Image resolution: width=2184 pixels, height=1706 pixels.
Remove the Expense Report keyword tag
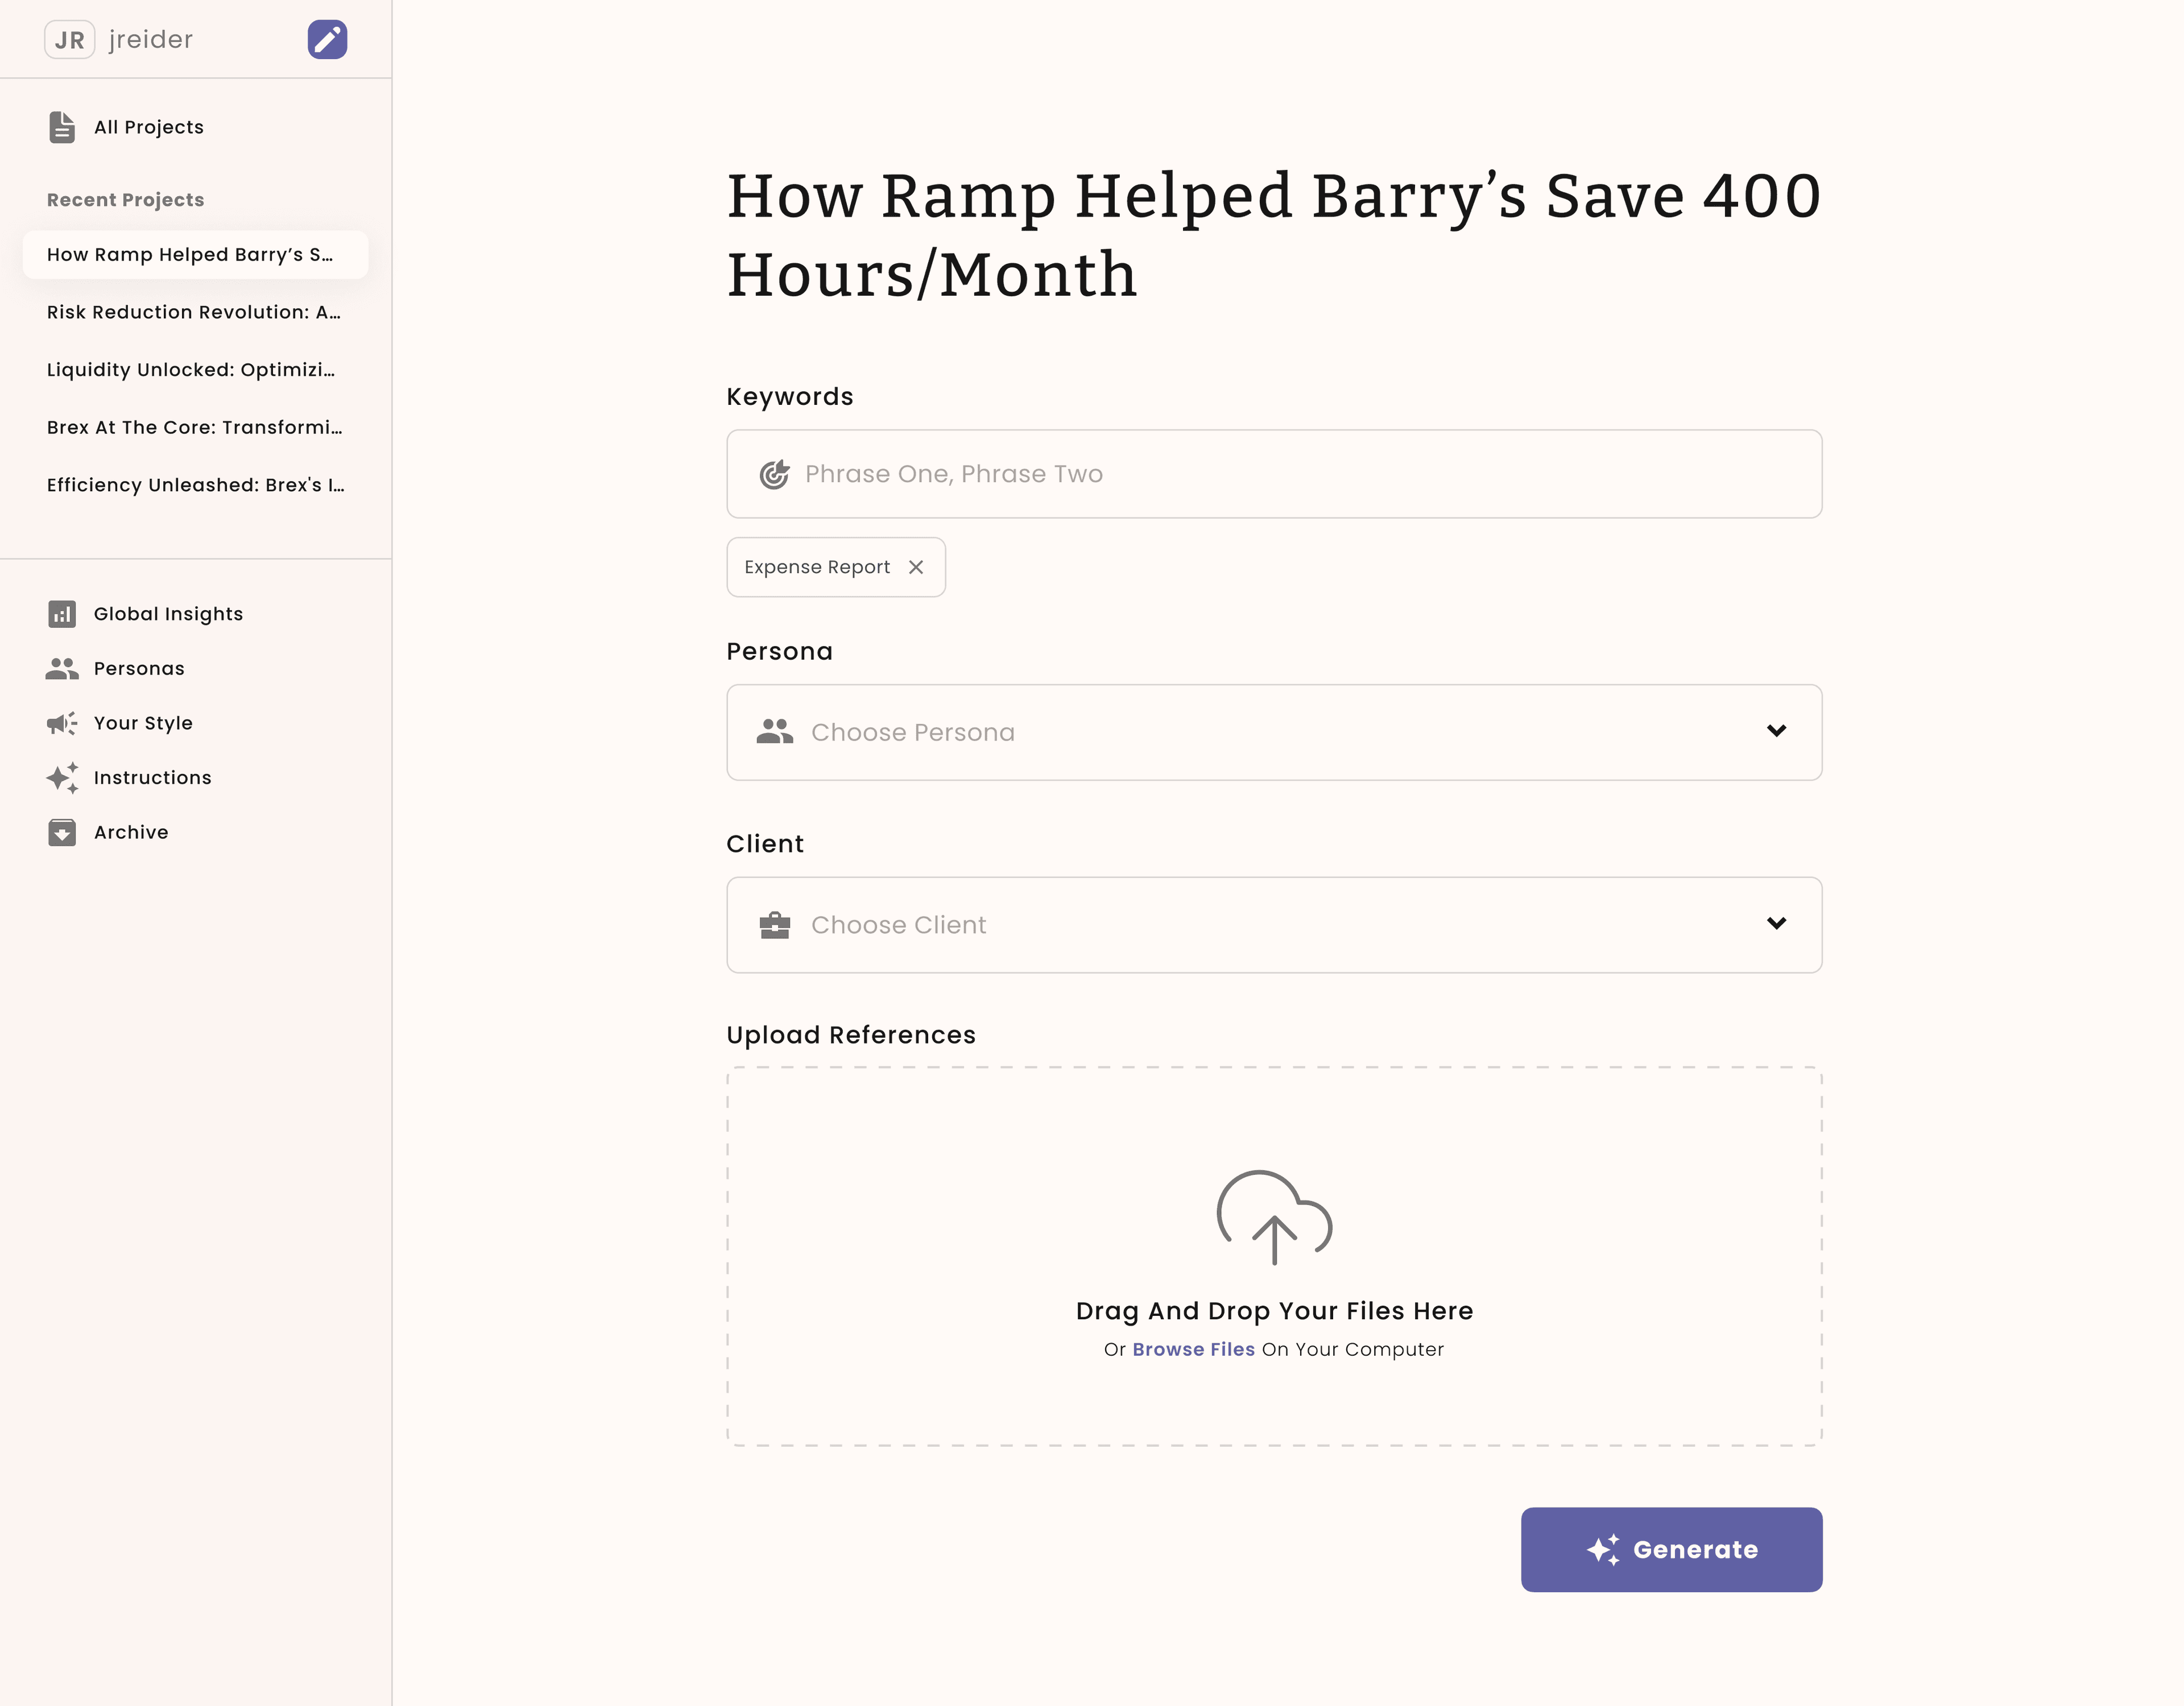click(x=916, y=567)
